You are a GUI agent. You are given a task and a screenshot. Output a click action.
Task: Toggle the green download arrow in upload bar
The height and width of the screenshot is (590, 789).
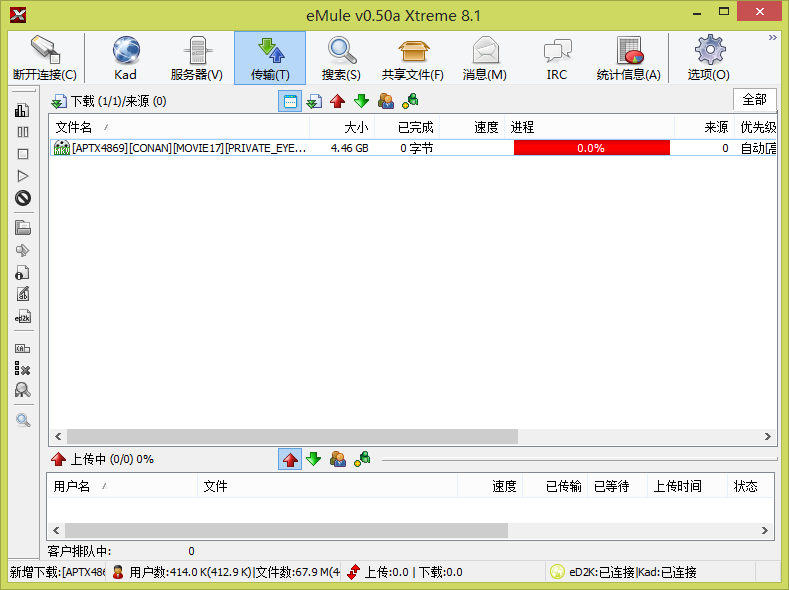(313, 459)
